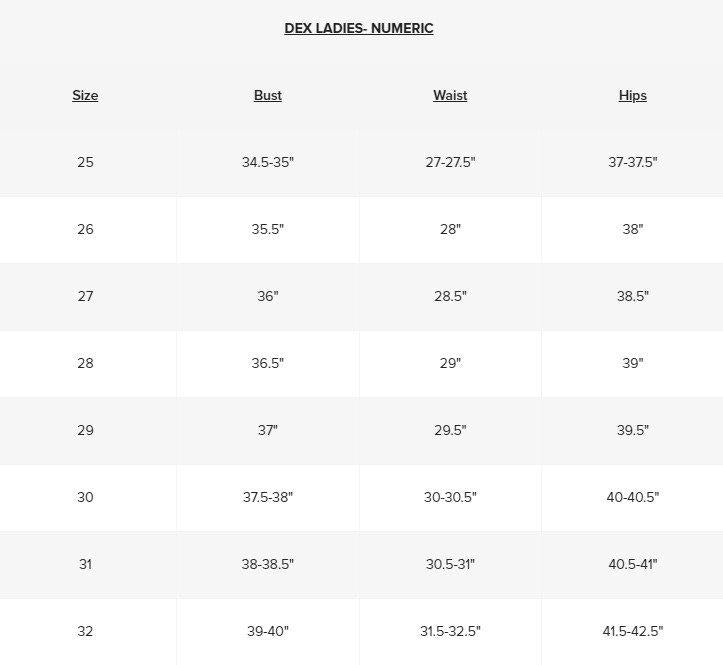The image size is (723, 665).
Task: Select the 40.5-41" hips value
Action: pos(633,564)
